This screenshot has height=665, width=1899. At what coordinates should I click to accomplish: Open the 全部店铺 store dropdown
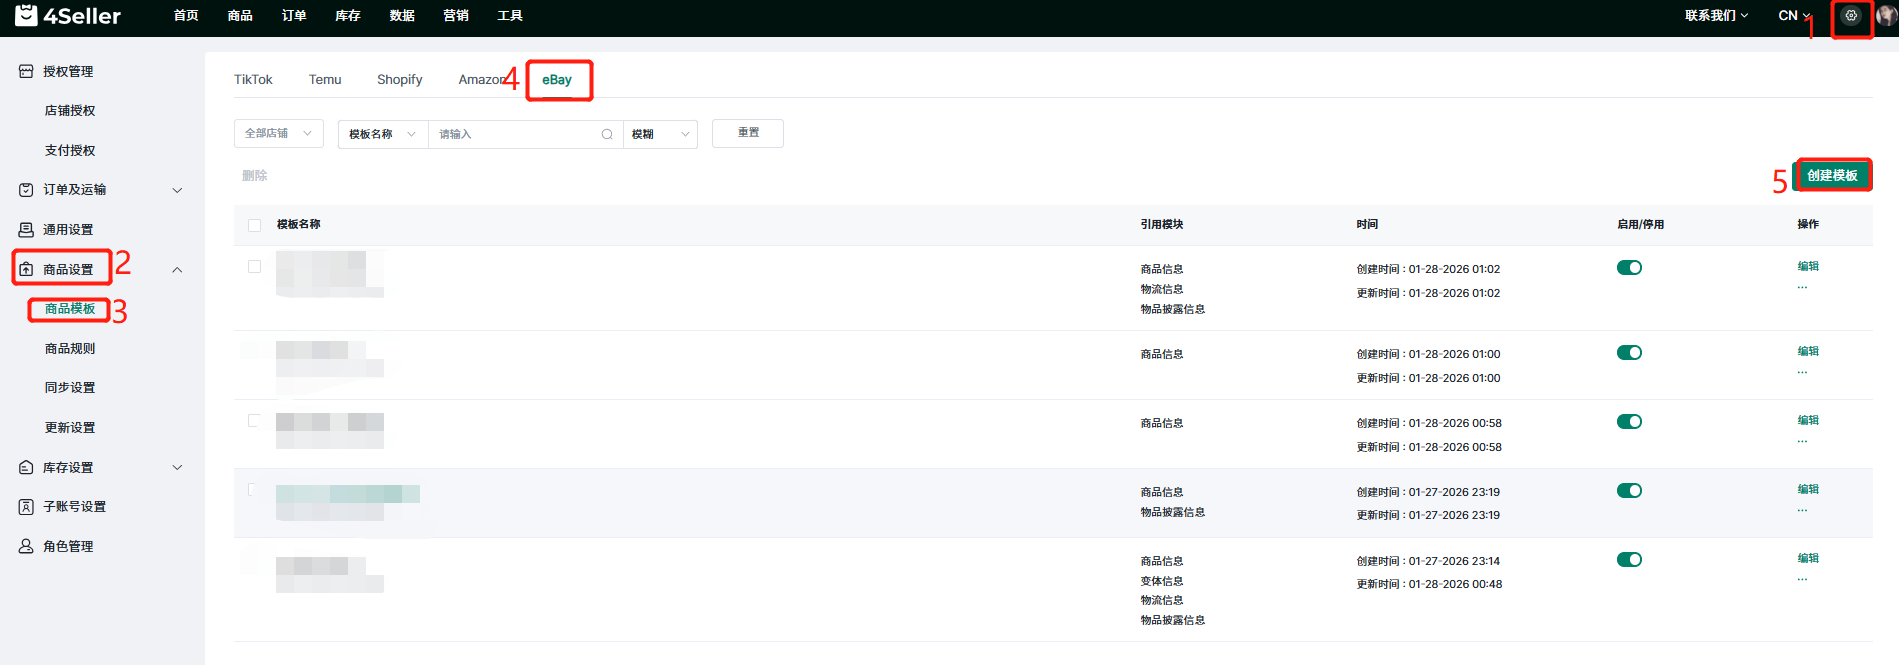[x=278, y=134]
